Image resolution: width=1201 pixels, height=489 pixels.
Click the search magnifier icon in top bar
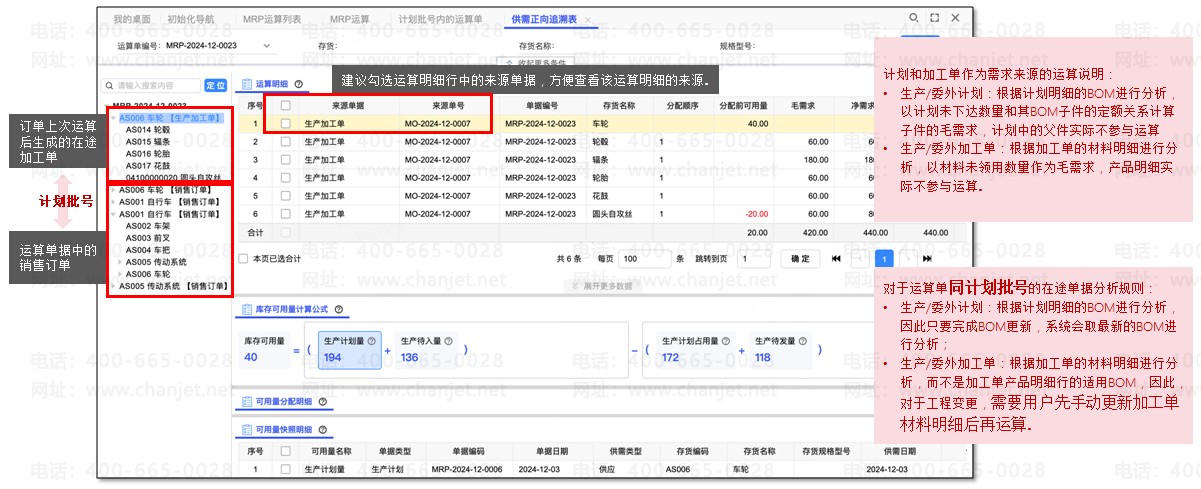click(914, 18)
